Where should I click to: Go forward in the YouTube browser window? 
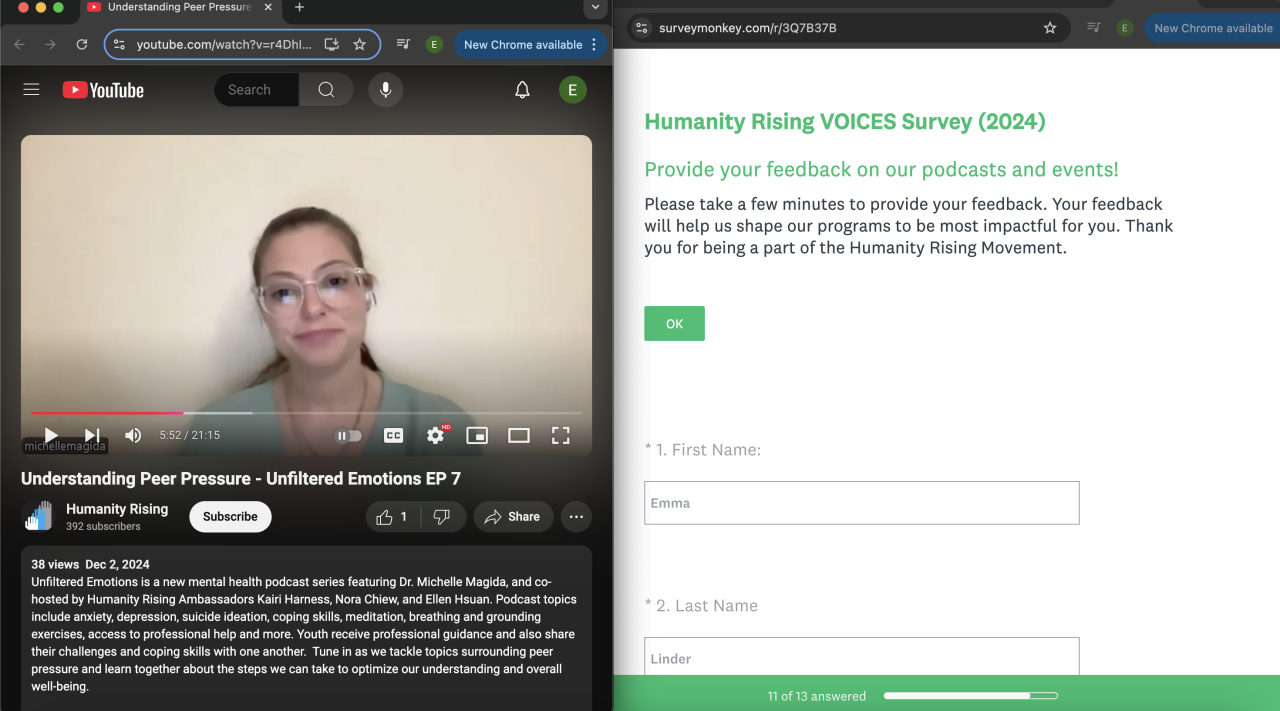click(x=50, y=45)
